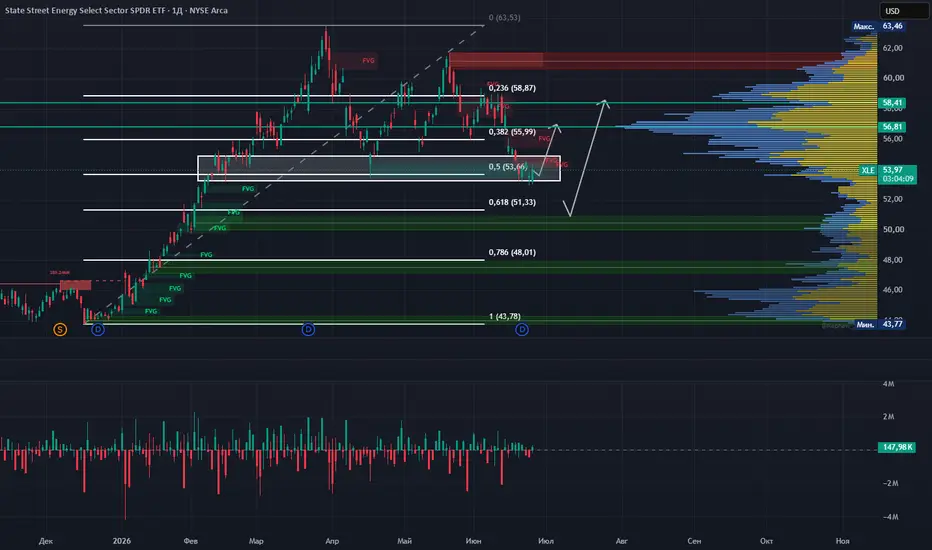Screen dimensions: 932x550
Task: Click the red FVG label near April peak
Action: tap(369, 61)
